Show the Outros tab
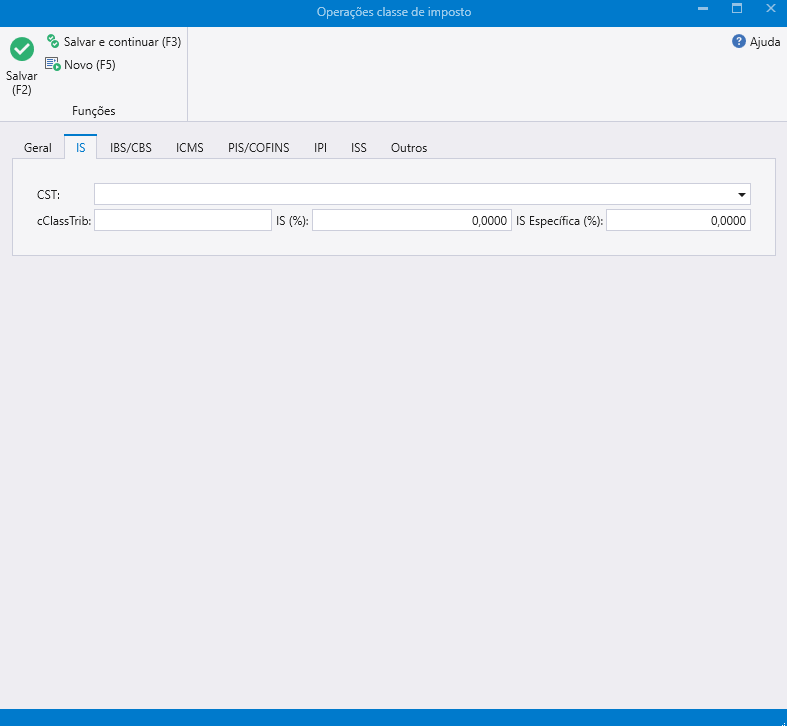This screenshot has height=726, width=787. click(x=409, y=148)
